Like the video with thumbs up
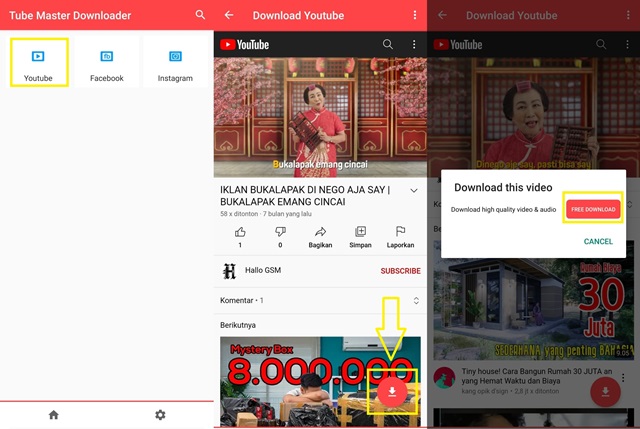The width and height of the screenshot is (640, 429). (x=240, y=232)
